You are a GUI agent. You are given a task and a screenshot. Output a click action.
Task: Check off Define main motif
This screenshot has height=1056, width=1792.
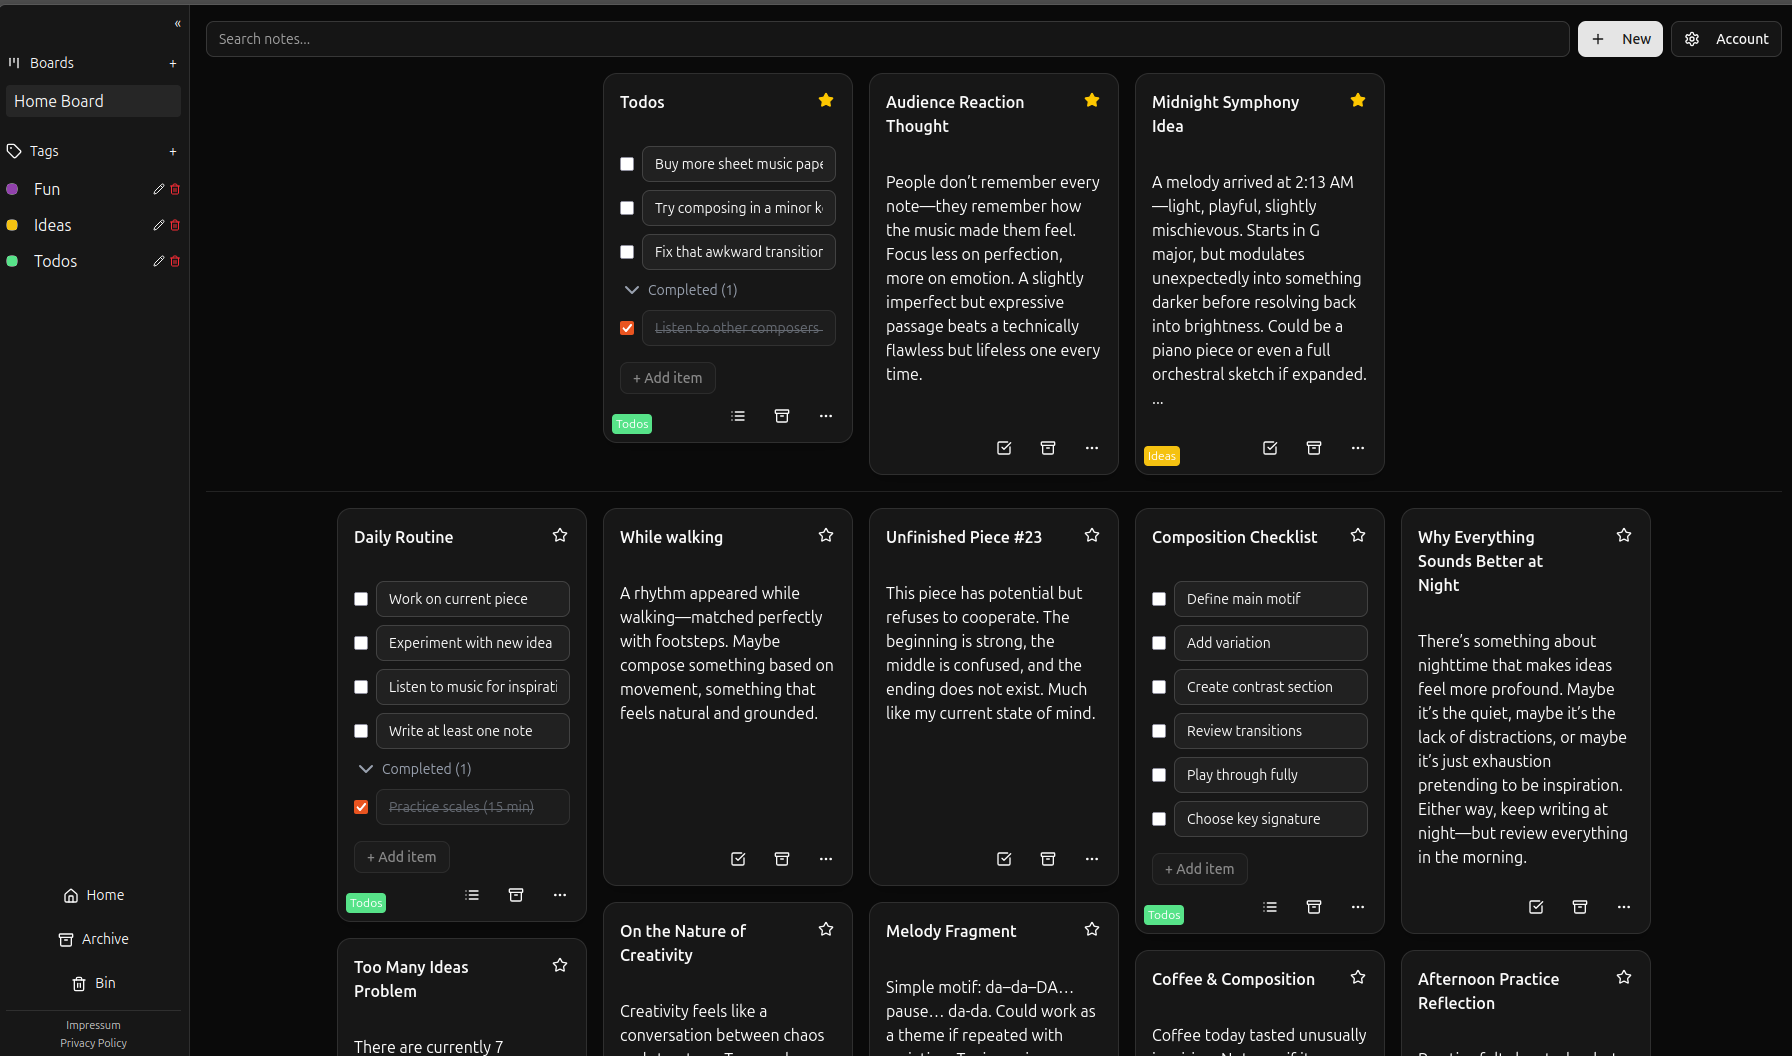click(x=1159, y=599)
